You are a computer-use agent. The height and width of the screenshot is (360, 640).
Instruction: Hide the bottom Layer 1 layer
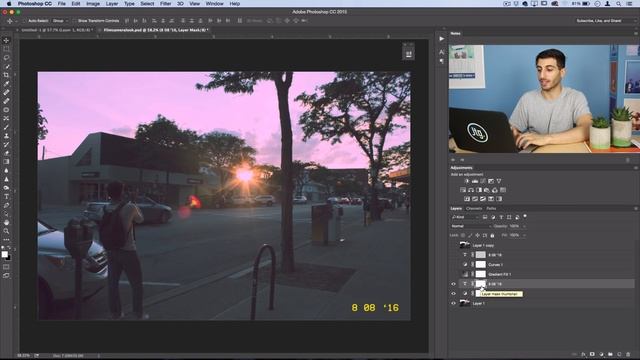click(453, 303)
